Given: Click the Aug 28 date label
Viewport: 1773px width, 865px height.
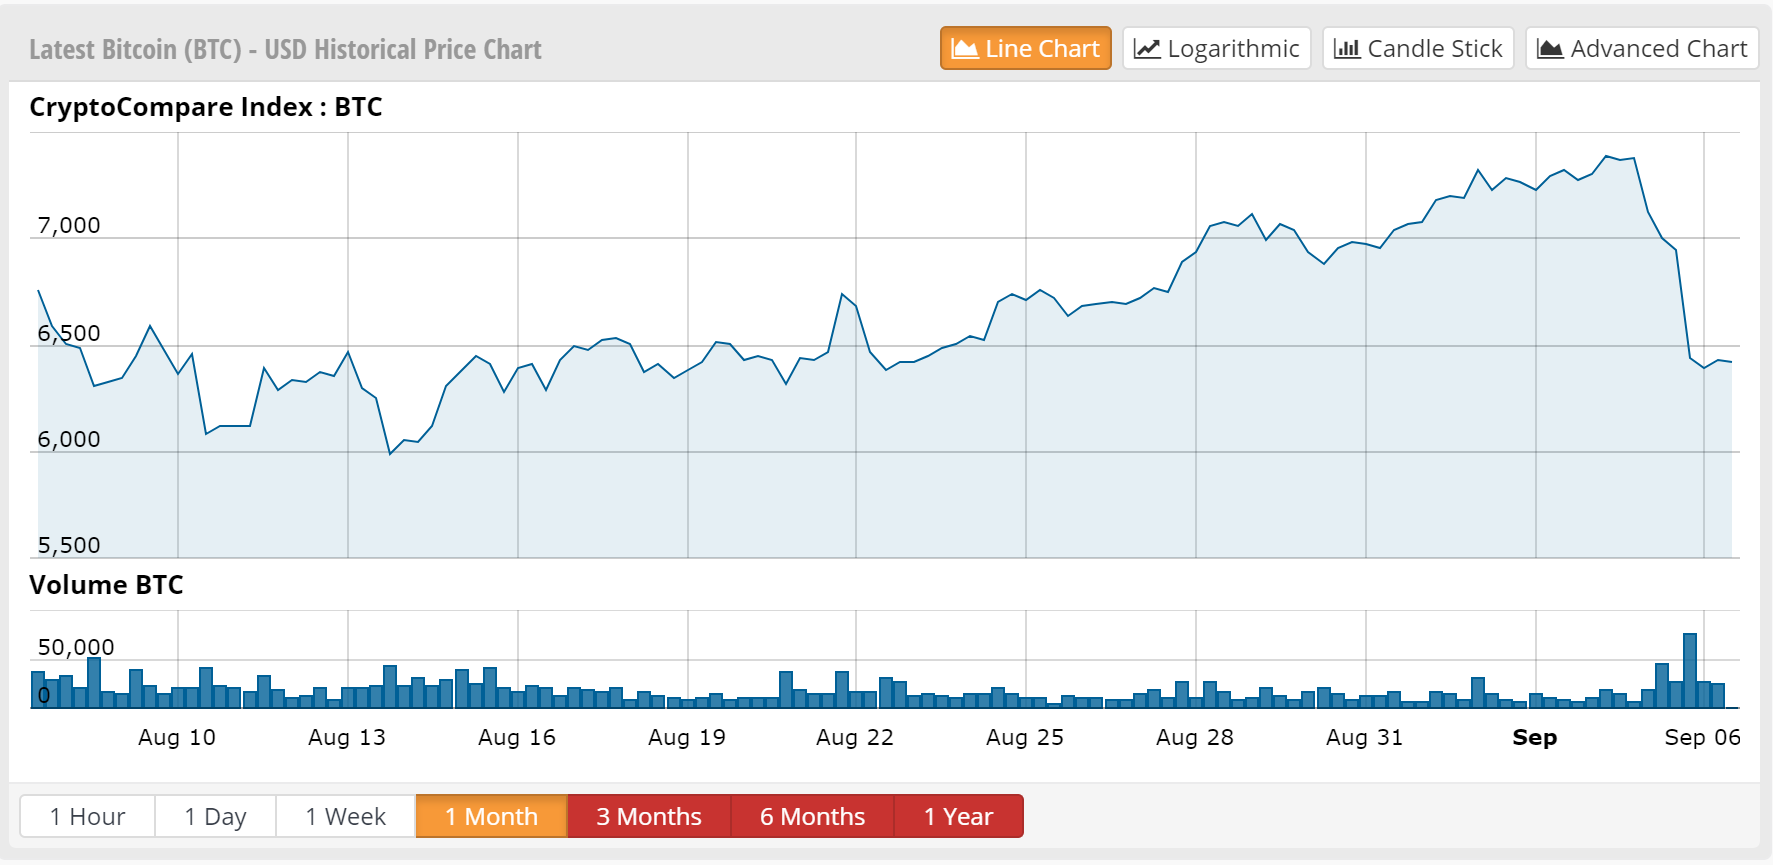Looking at the screenshot, I should tap(1195, 738).
